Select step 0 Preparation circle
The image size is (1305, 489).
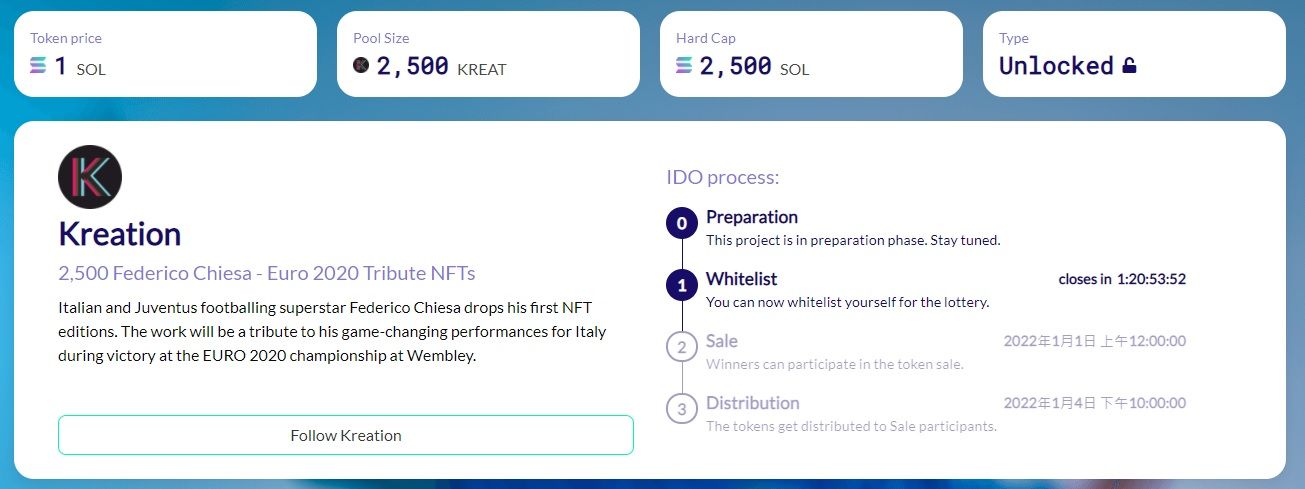[x=682, y=224]
